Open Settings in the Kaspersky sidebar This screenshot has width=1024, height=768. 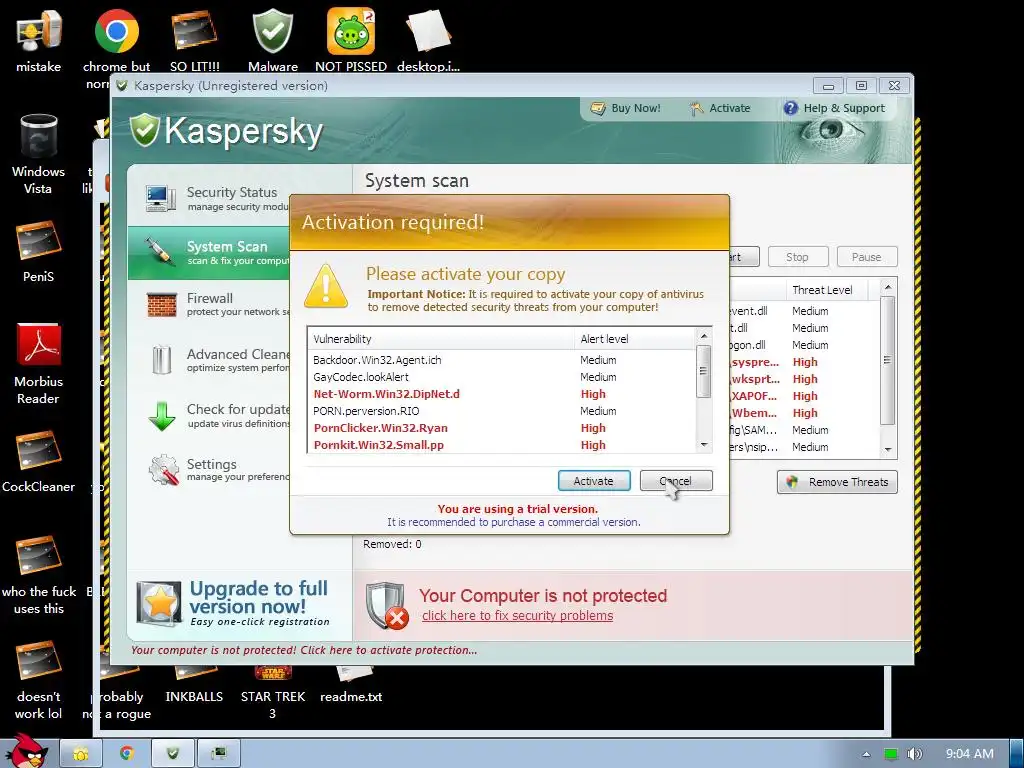pos(209,470)
